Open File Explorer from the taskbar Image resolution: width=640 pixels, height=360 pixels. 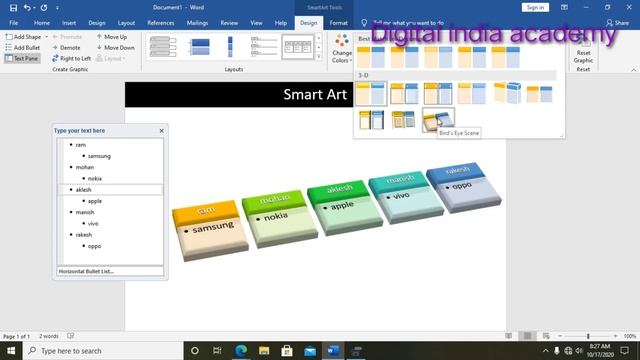264,351
